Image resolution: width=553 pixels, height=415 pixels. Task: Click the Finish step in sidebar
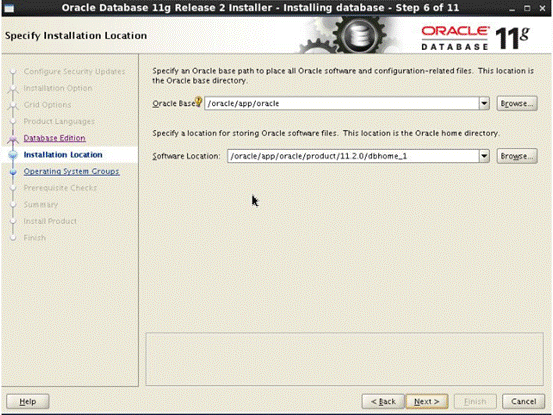pos(35,238)
